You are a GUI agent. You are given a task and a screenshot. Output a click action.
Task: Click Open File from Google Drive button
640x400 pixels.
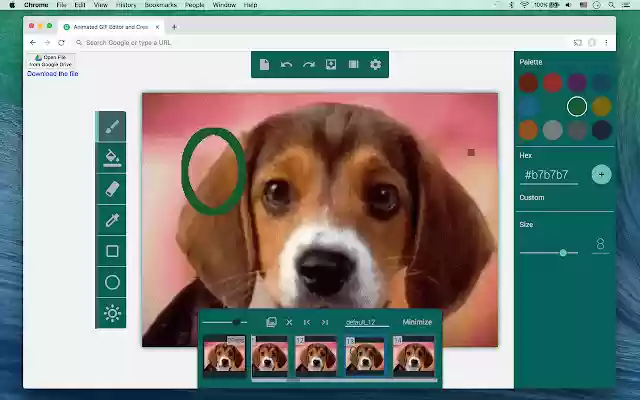coord(51,61)
